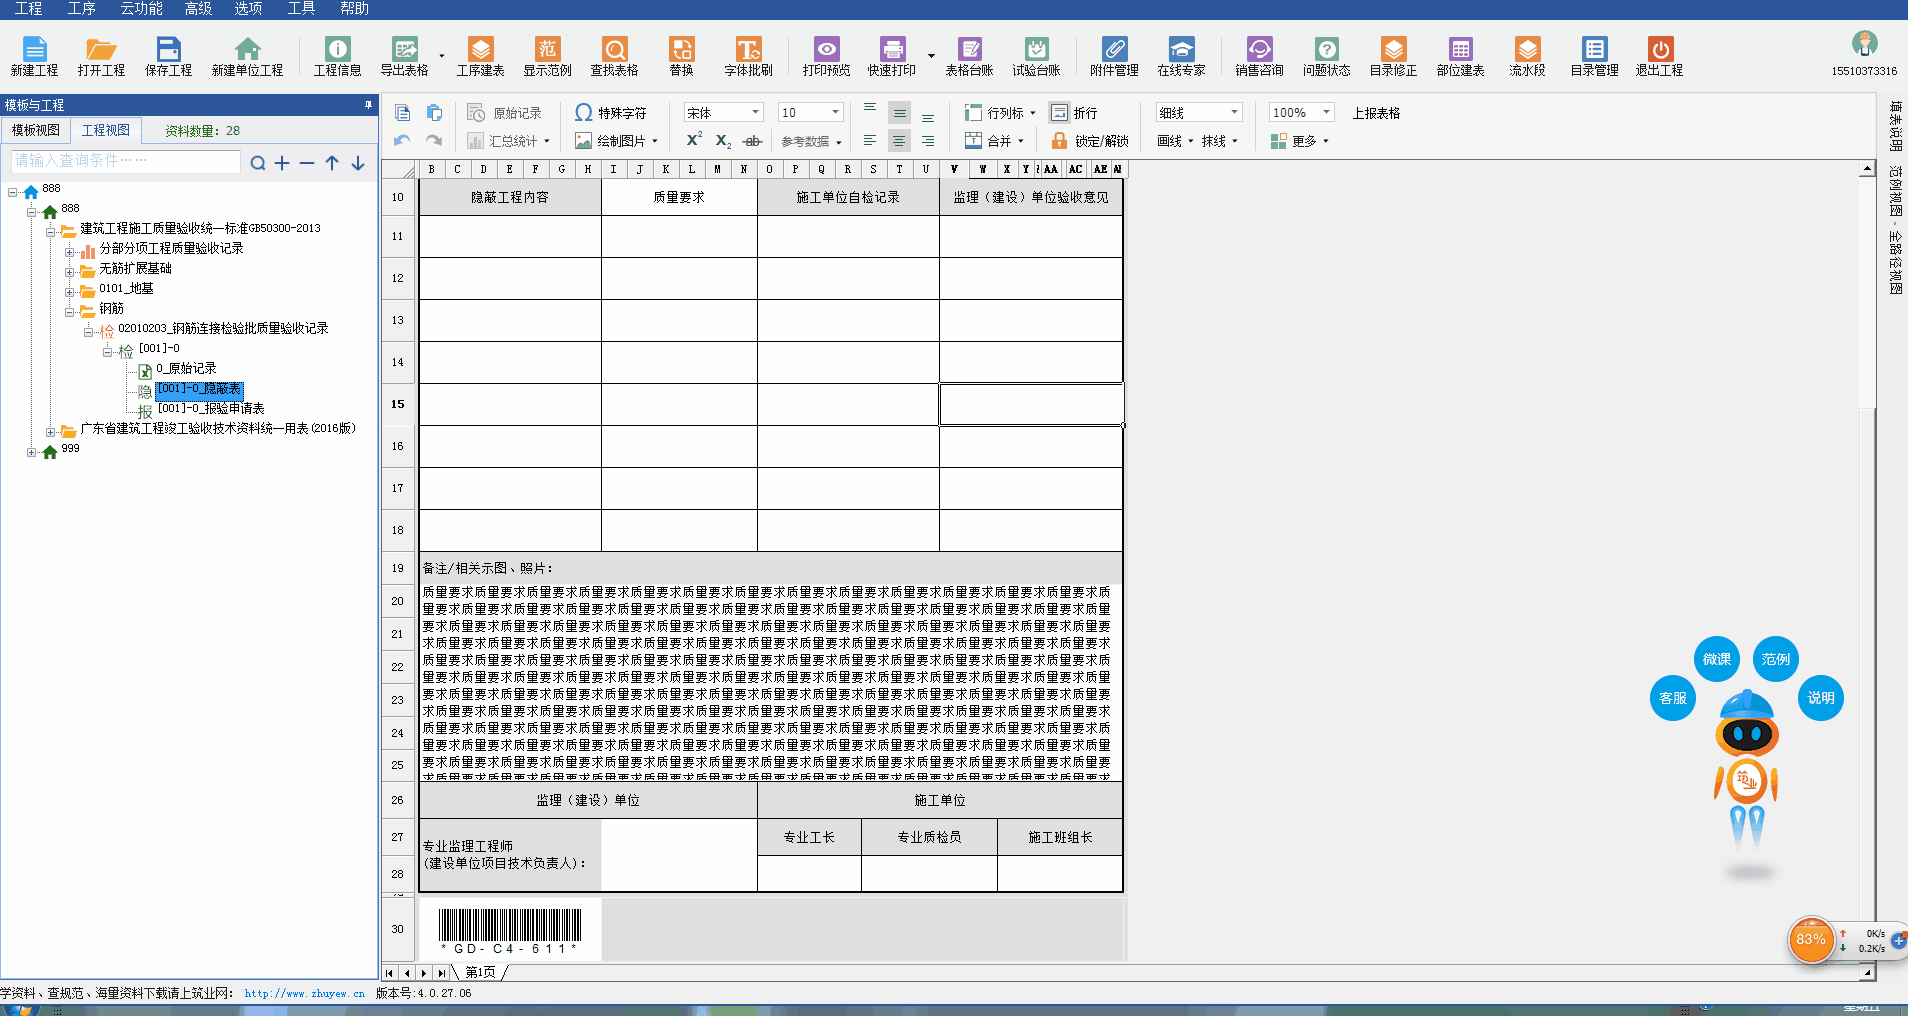Open the 附件管理 attachment manager

tap(1114, 56)
